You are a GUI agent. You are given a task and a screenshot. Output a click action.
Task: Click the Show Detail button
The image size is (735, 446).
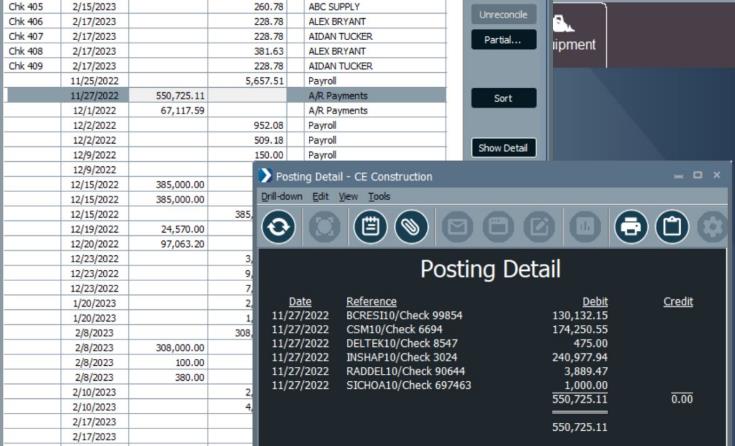click(504, 148)
